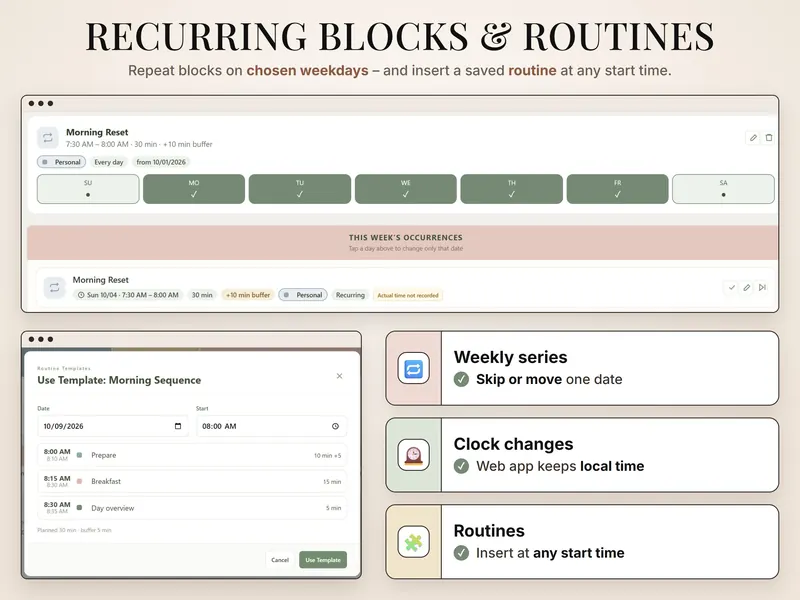Screen dimensions: 800x600
Task: Click the check badge next to Web app keeps
Action: tap(461, 466)
